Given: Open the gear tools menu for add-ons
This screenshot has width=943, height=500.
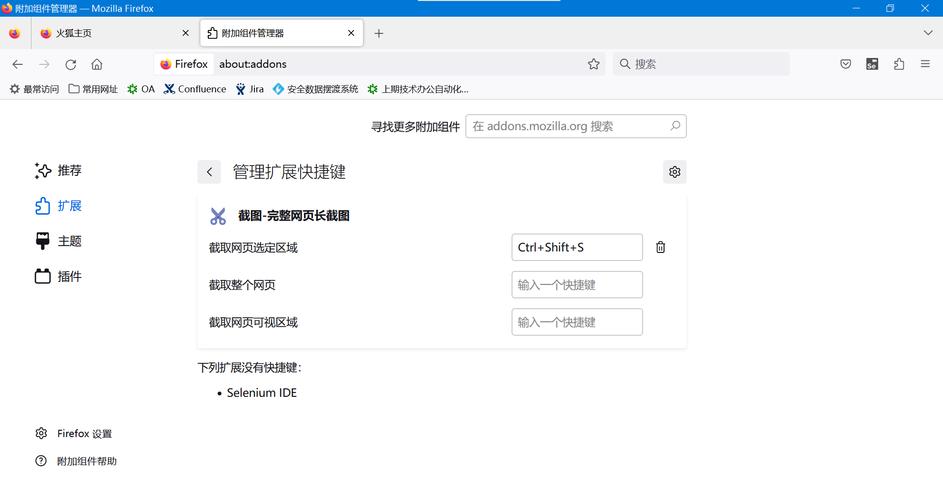Looking at the screenshot, I should 674,172.
